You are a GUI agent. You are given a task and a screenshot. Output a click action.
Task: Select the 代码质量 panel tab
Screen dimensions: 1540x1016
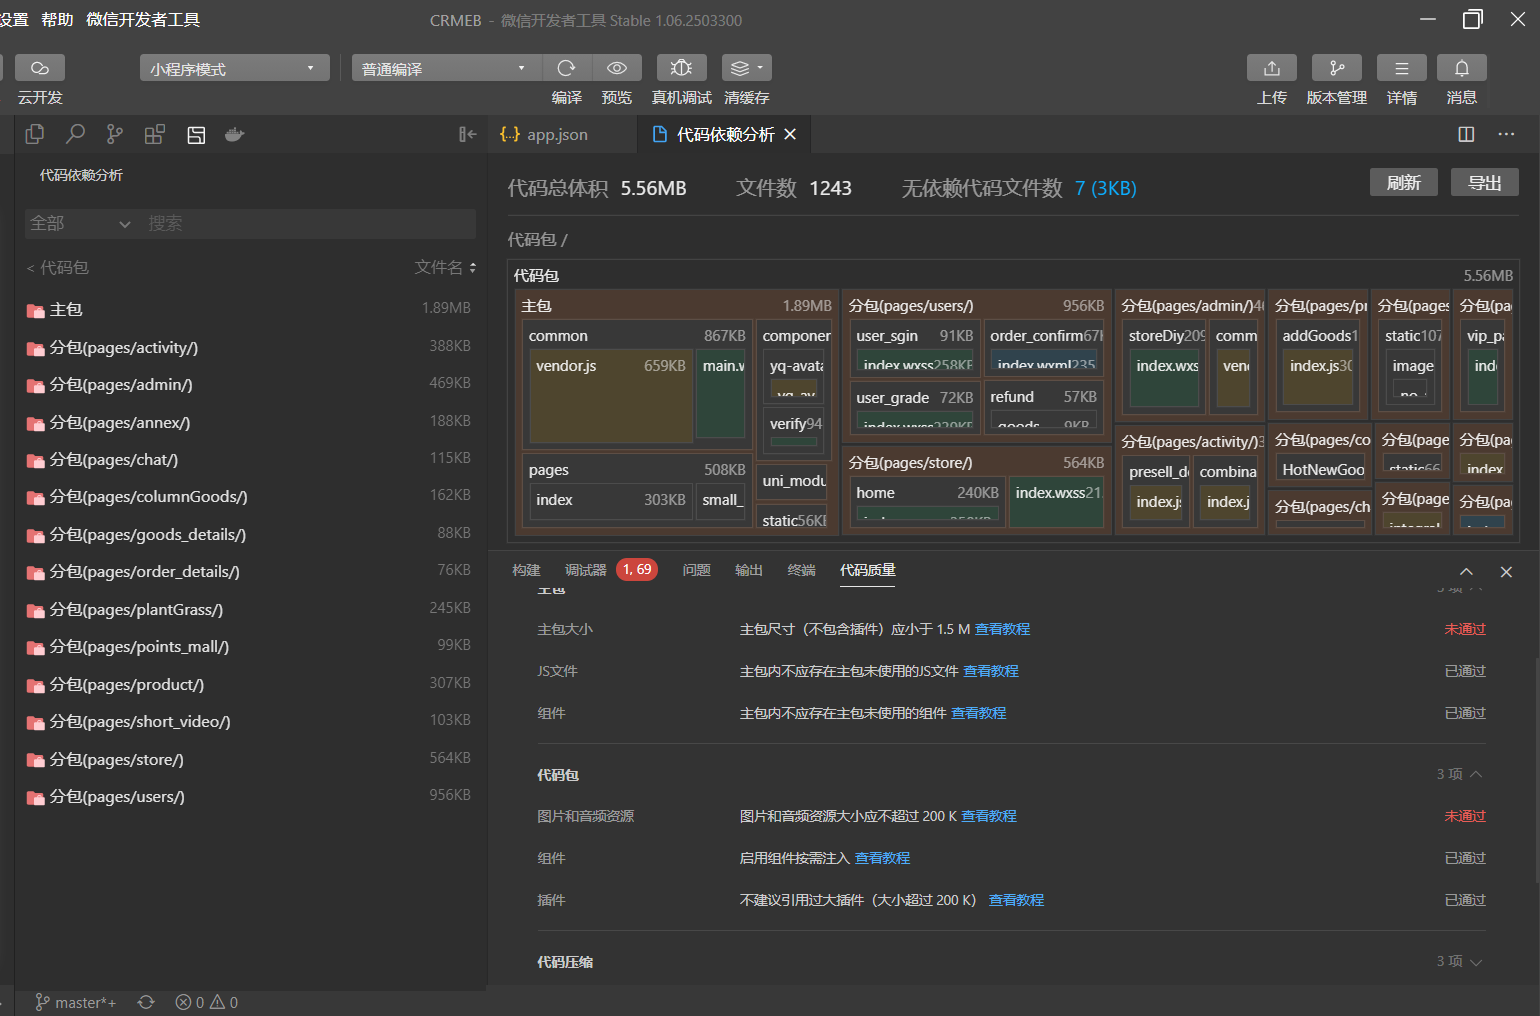click(x=868, y=570)
